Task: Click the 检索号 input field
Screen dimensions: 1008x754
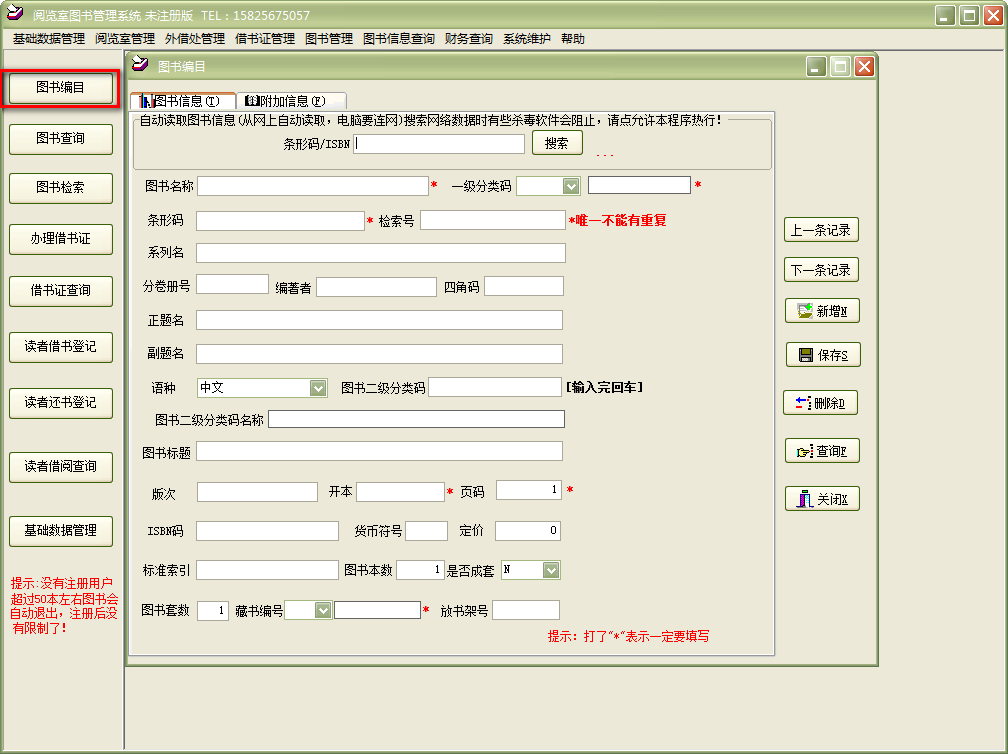Action: [492, 220]
